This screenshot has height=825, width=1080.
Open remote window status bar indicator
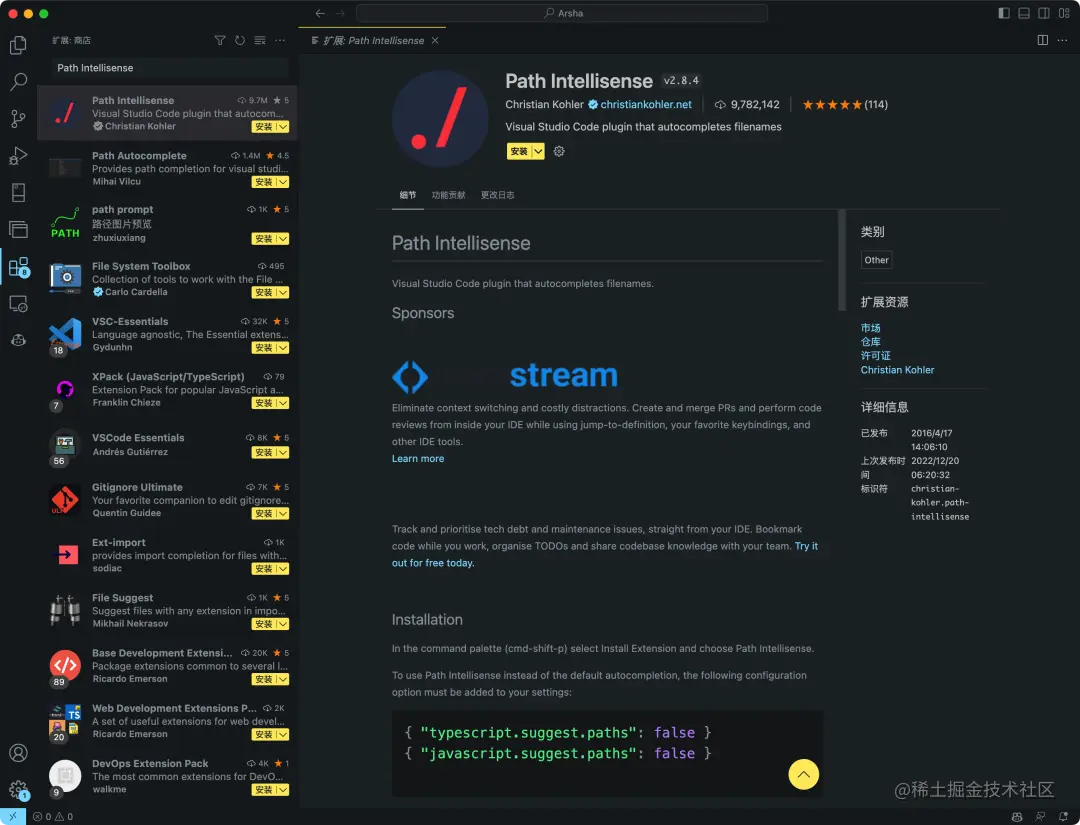click(12, 817)
